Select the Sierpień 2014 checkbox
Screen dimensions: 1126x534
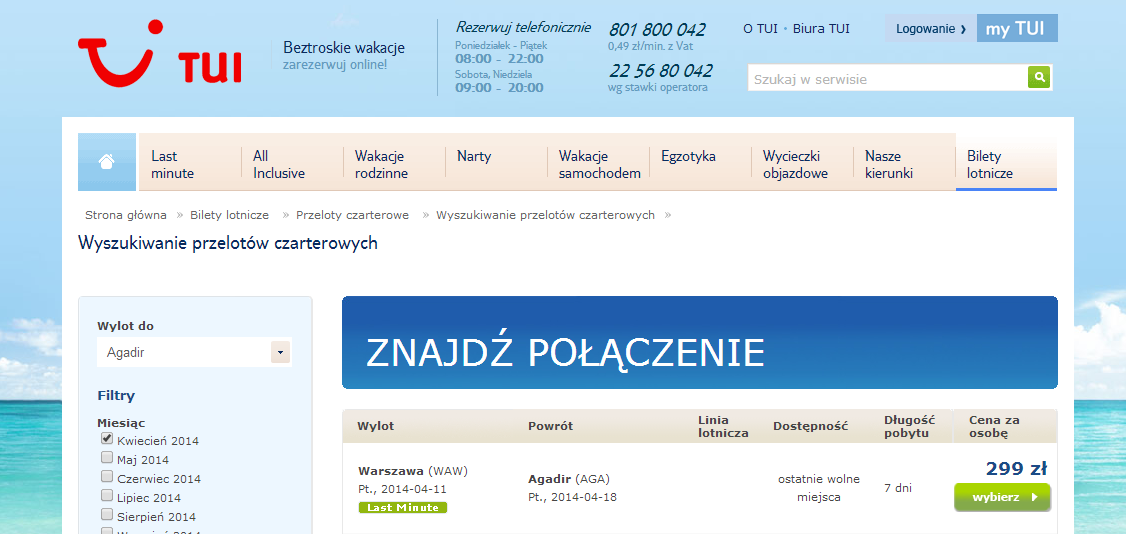pyautogui.click(x=107, y=514)
